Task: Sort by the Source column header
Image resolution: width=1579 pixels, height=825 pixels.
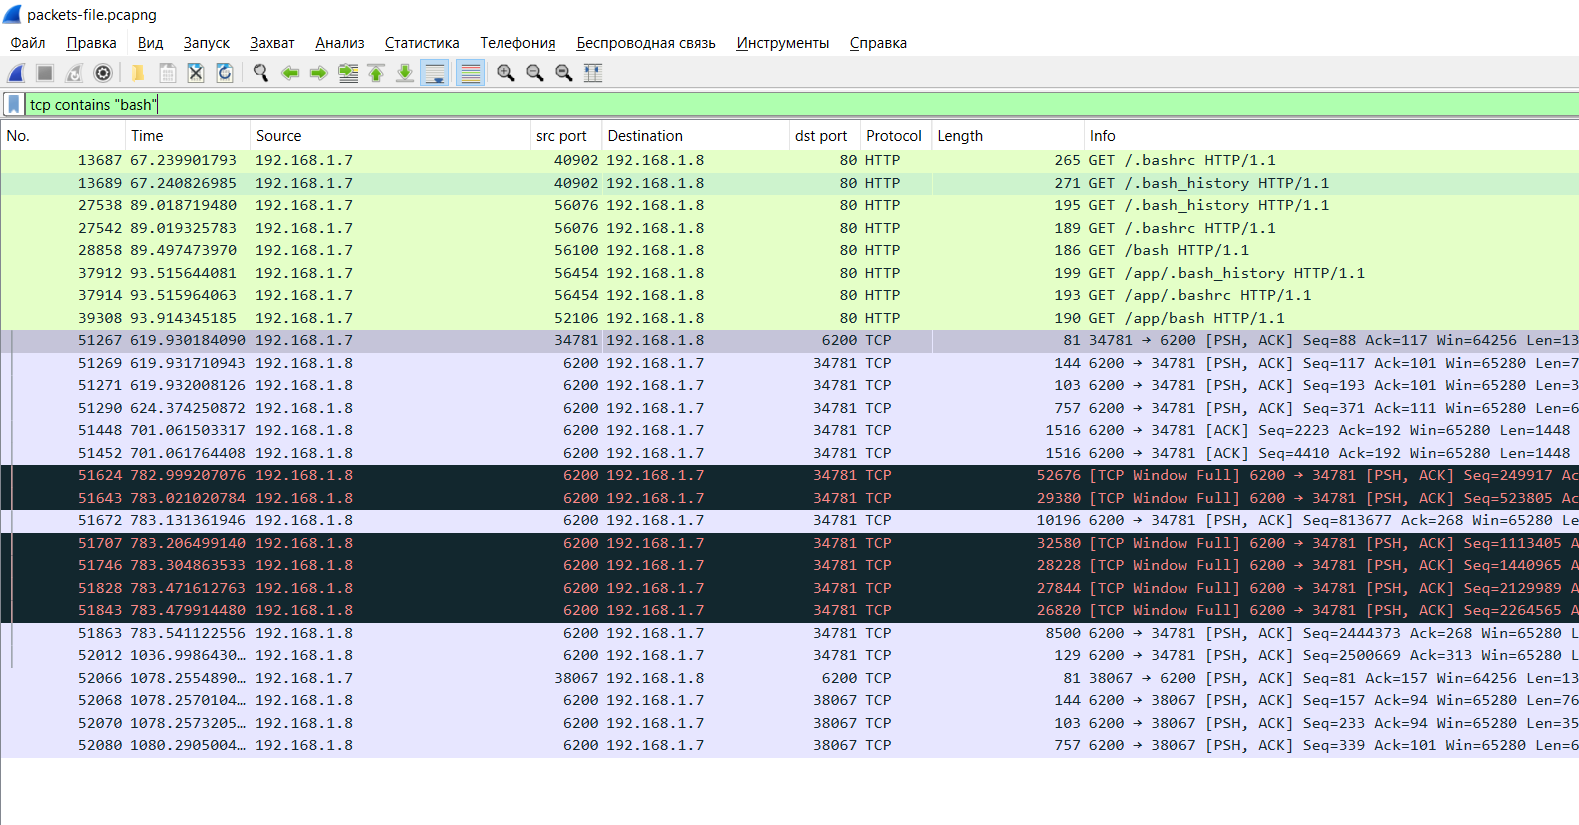Action: 390,136
